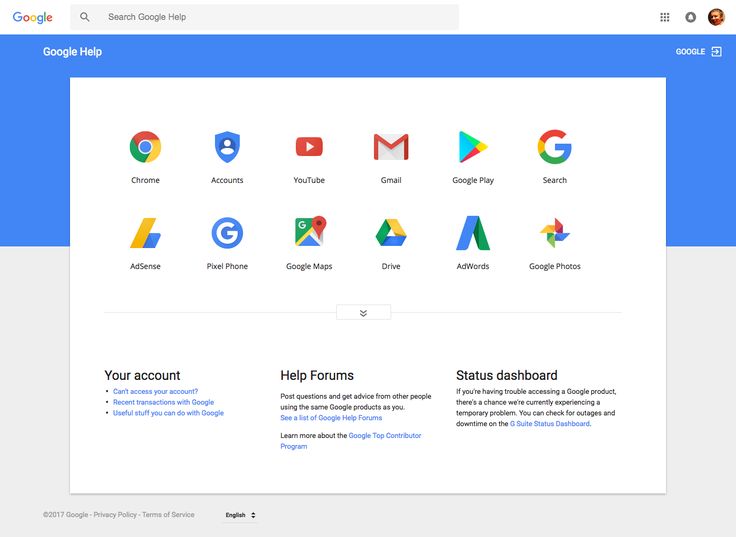This screenshot has width=736, height=537.
Task: Open the Gmail envelope icon
Action: coord(391,147)
